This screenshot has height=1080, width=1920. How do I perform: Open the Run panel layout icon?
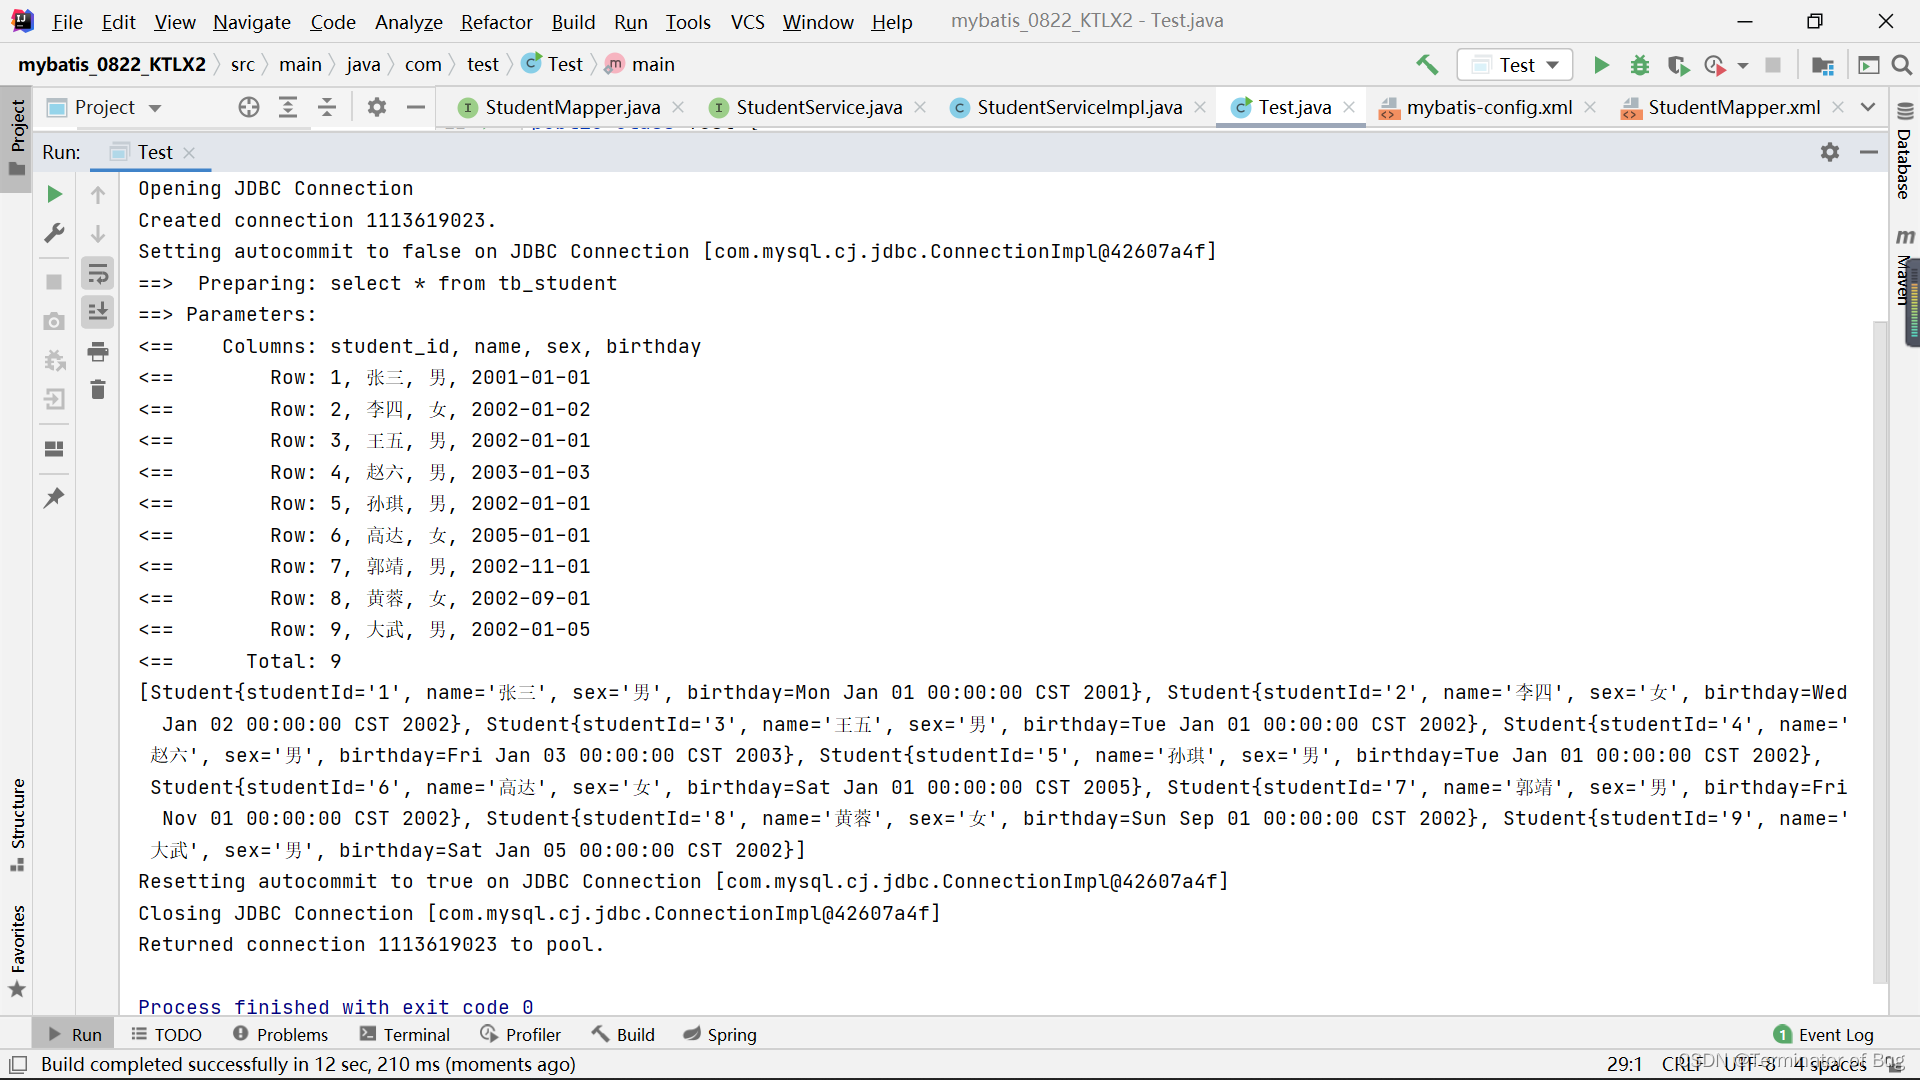55,448
